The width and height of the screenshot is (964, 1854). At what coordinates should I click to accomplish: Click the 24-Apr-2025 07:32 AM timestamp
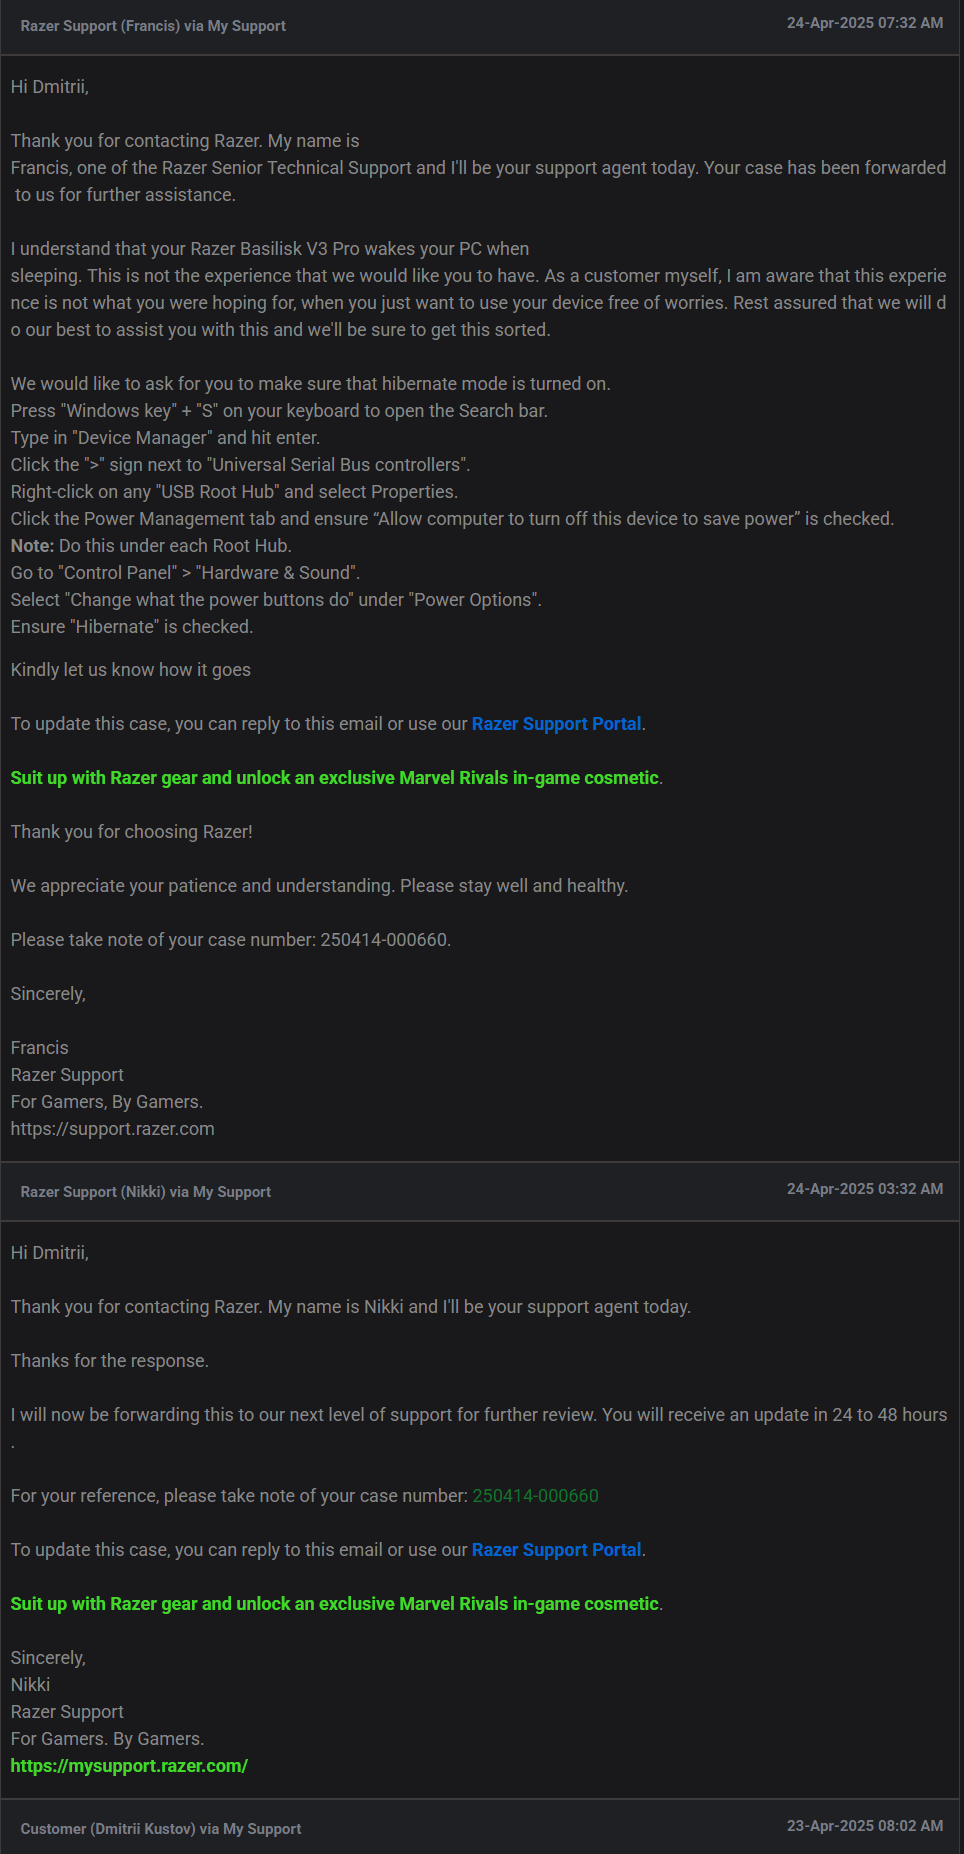(x=865, y=23)
